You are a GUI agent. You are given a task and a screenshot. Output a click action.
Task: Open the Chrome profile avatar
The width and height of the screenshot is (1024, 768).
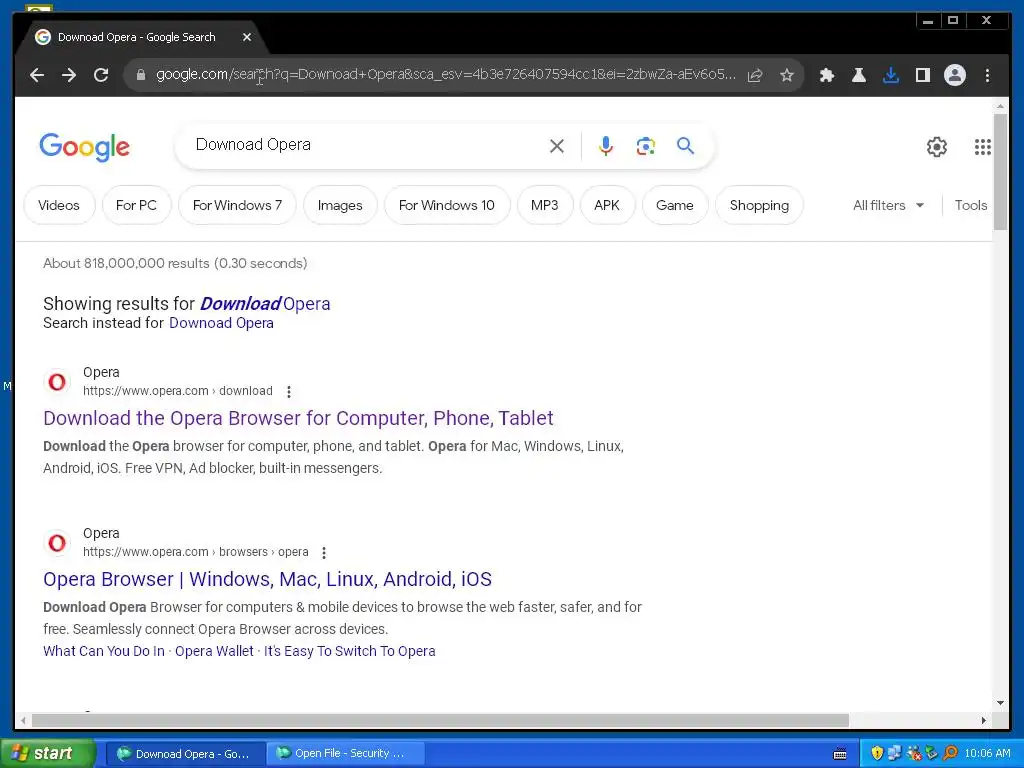955,75
